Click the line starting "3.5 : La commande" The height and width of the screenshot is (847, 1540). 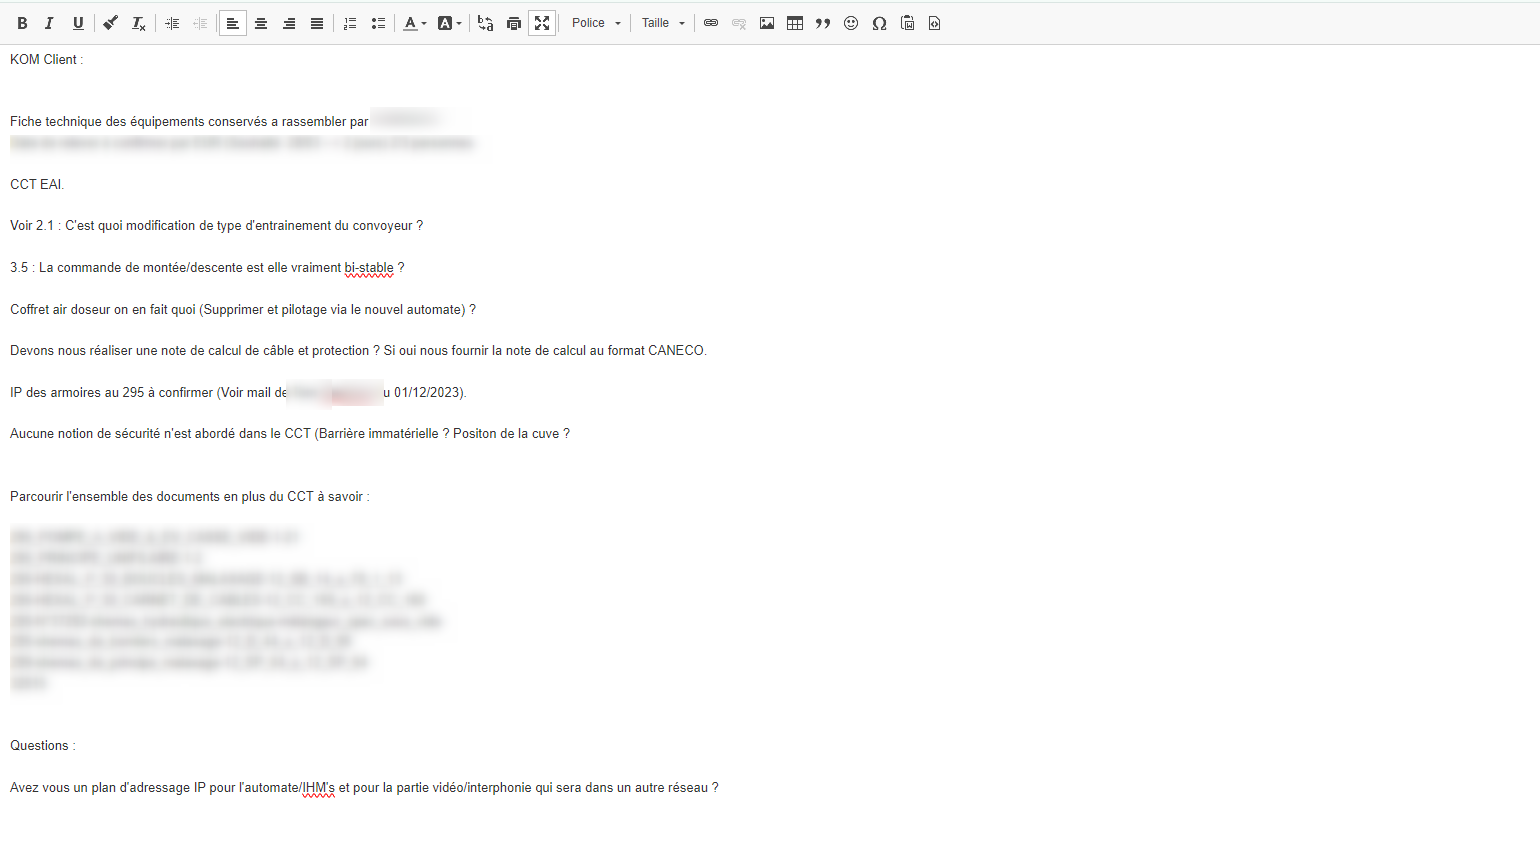point(207,268)
